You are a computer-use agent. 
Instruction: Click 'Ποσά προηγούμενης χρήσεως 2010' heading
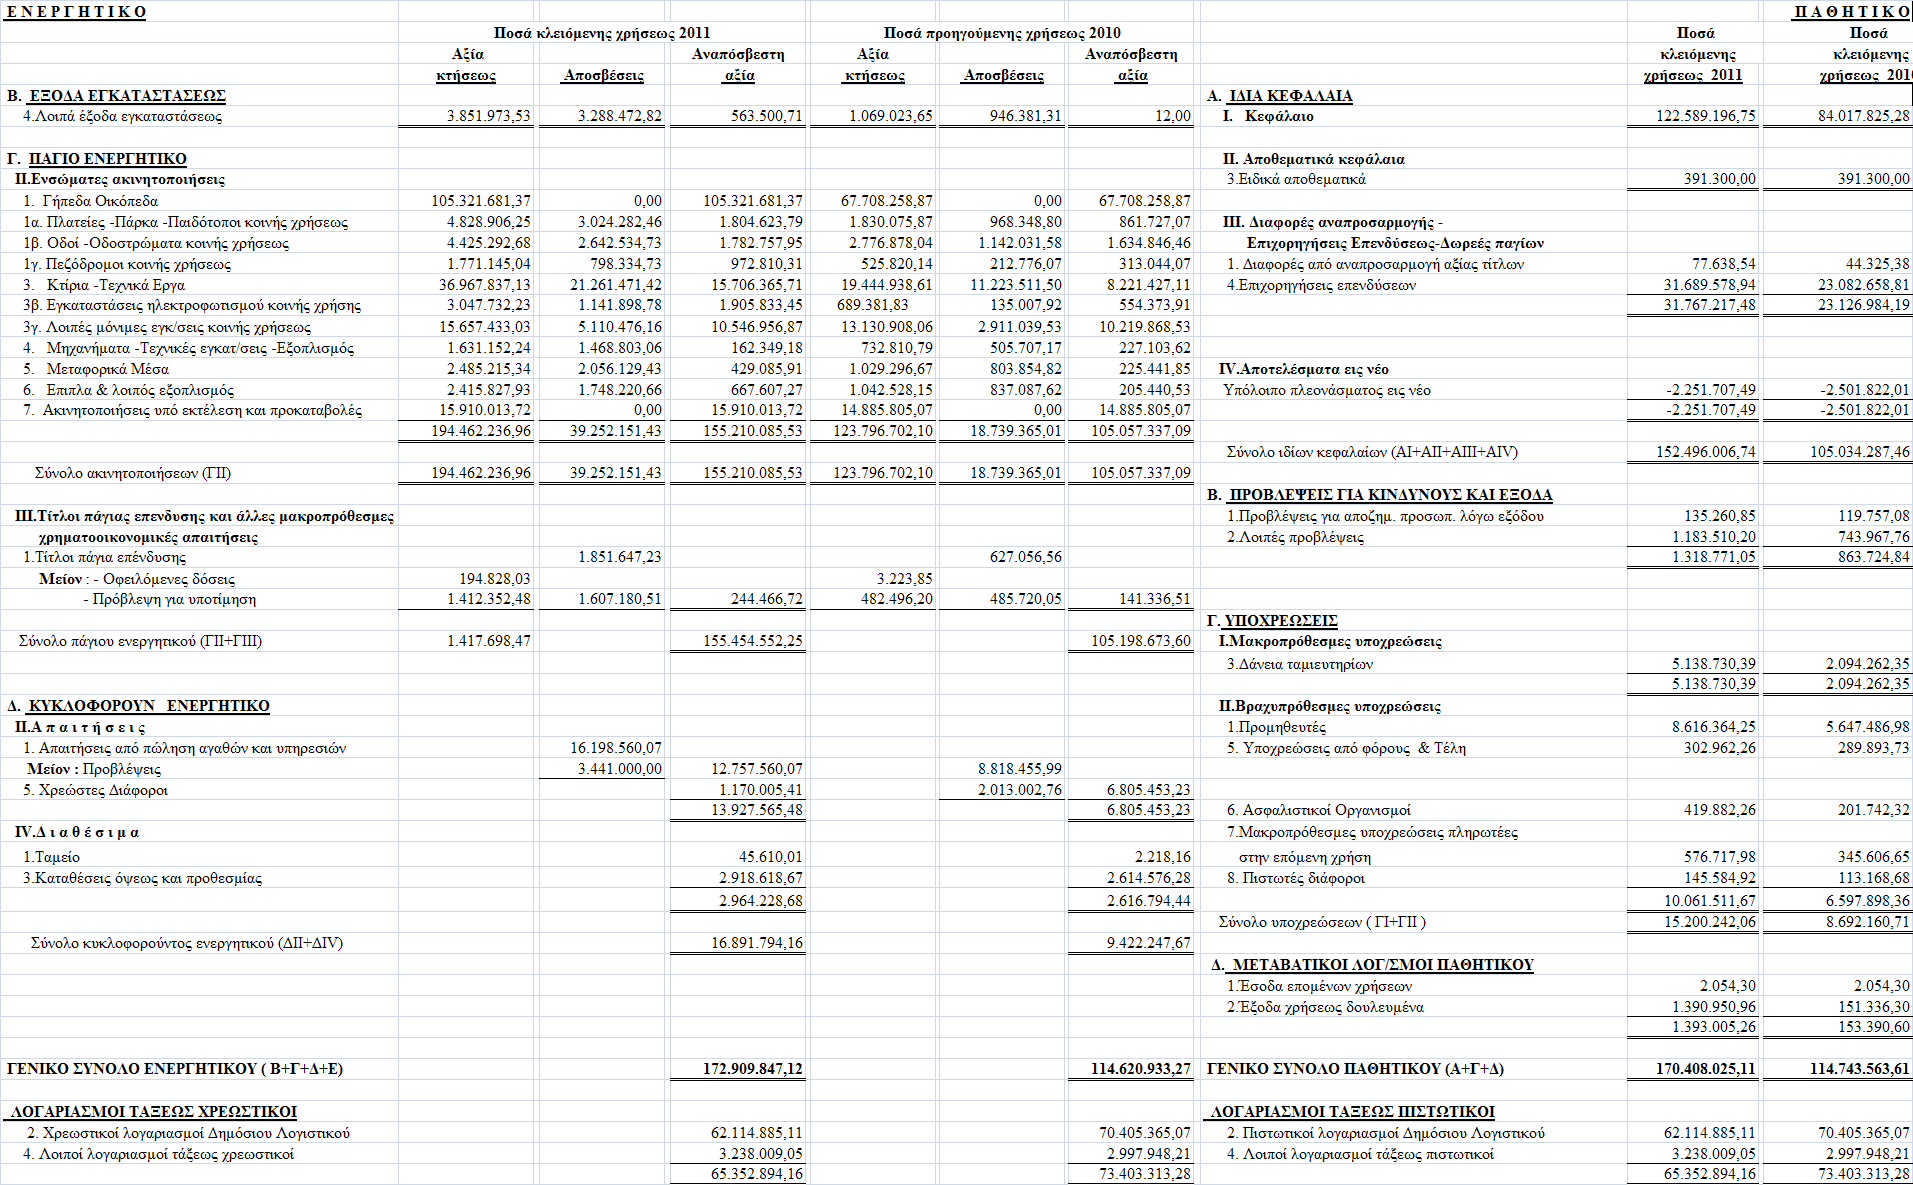pyautogui.click(x=1002, y=33)
